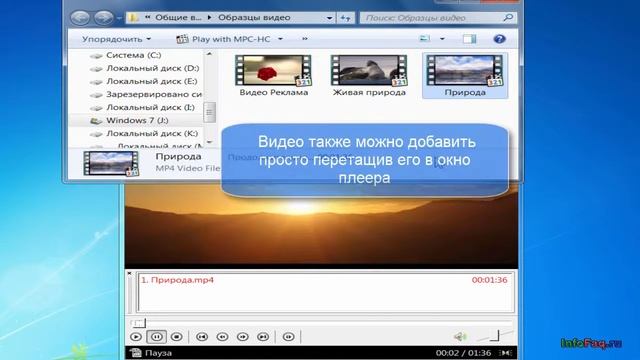Select Windows 7 (J:) drive
The image size is (640, 360).
137,120
